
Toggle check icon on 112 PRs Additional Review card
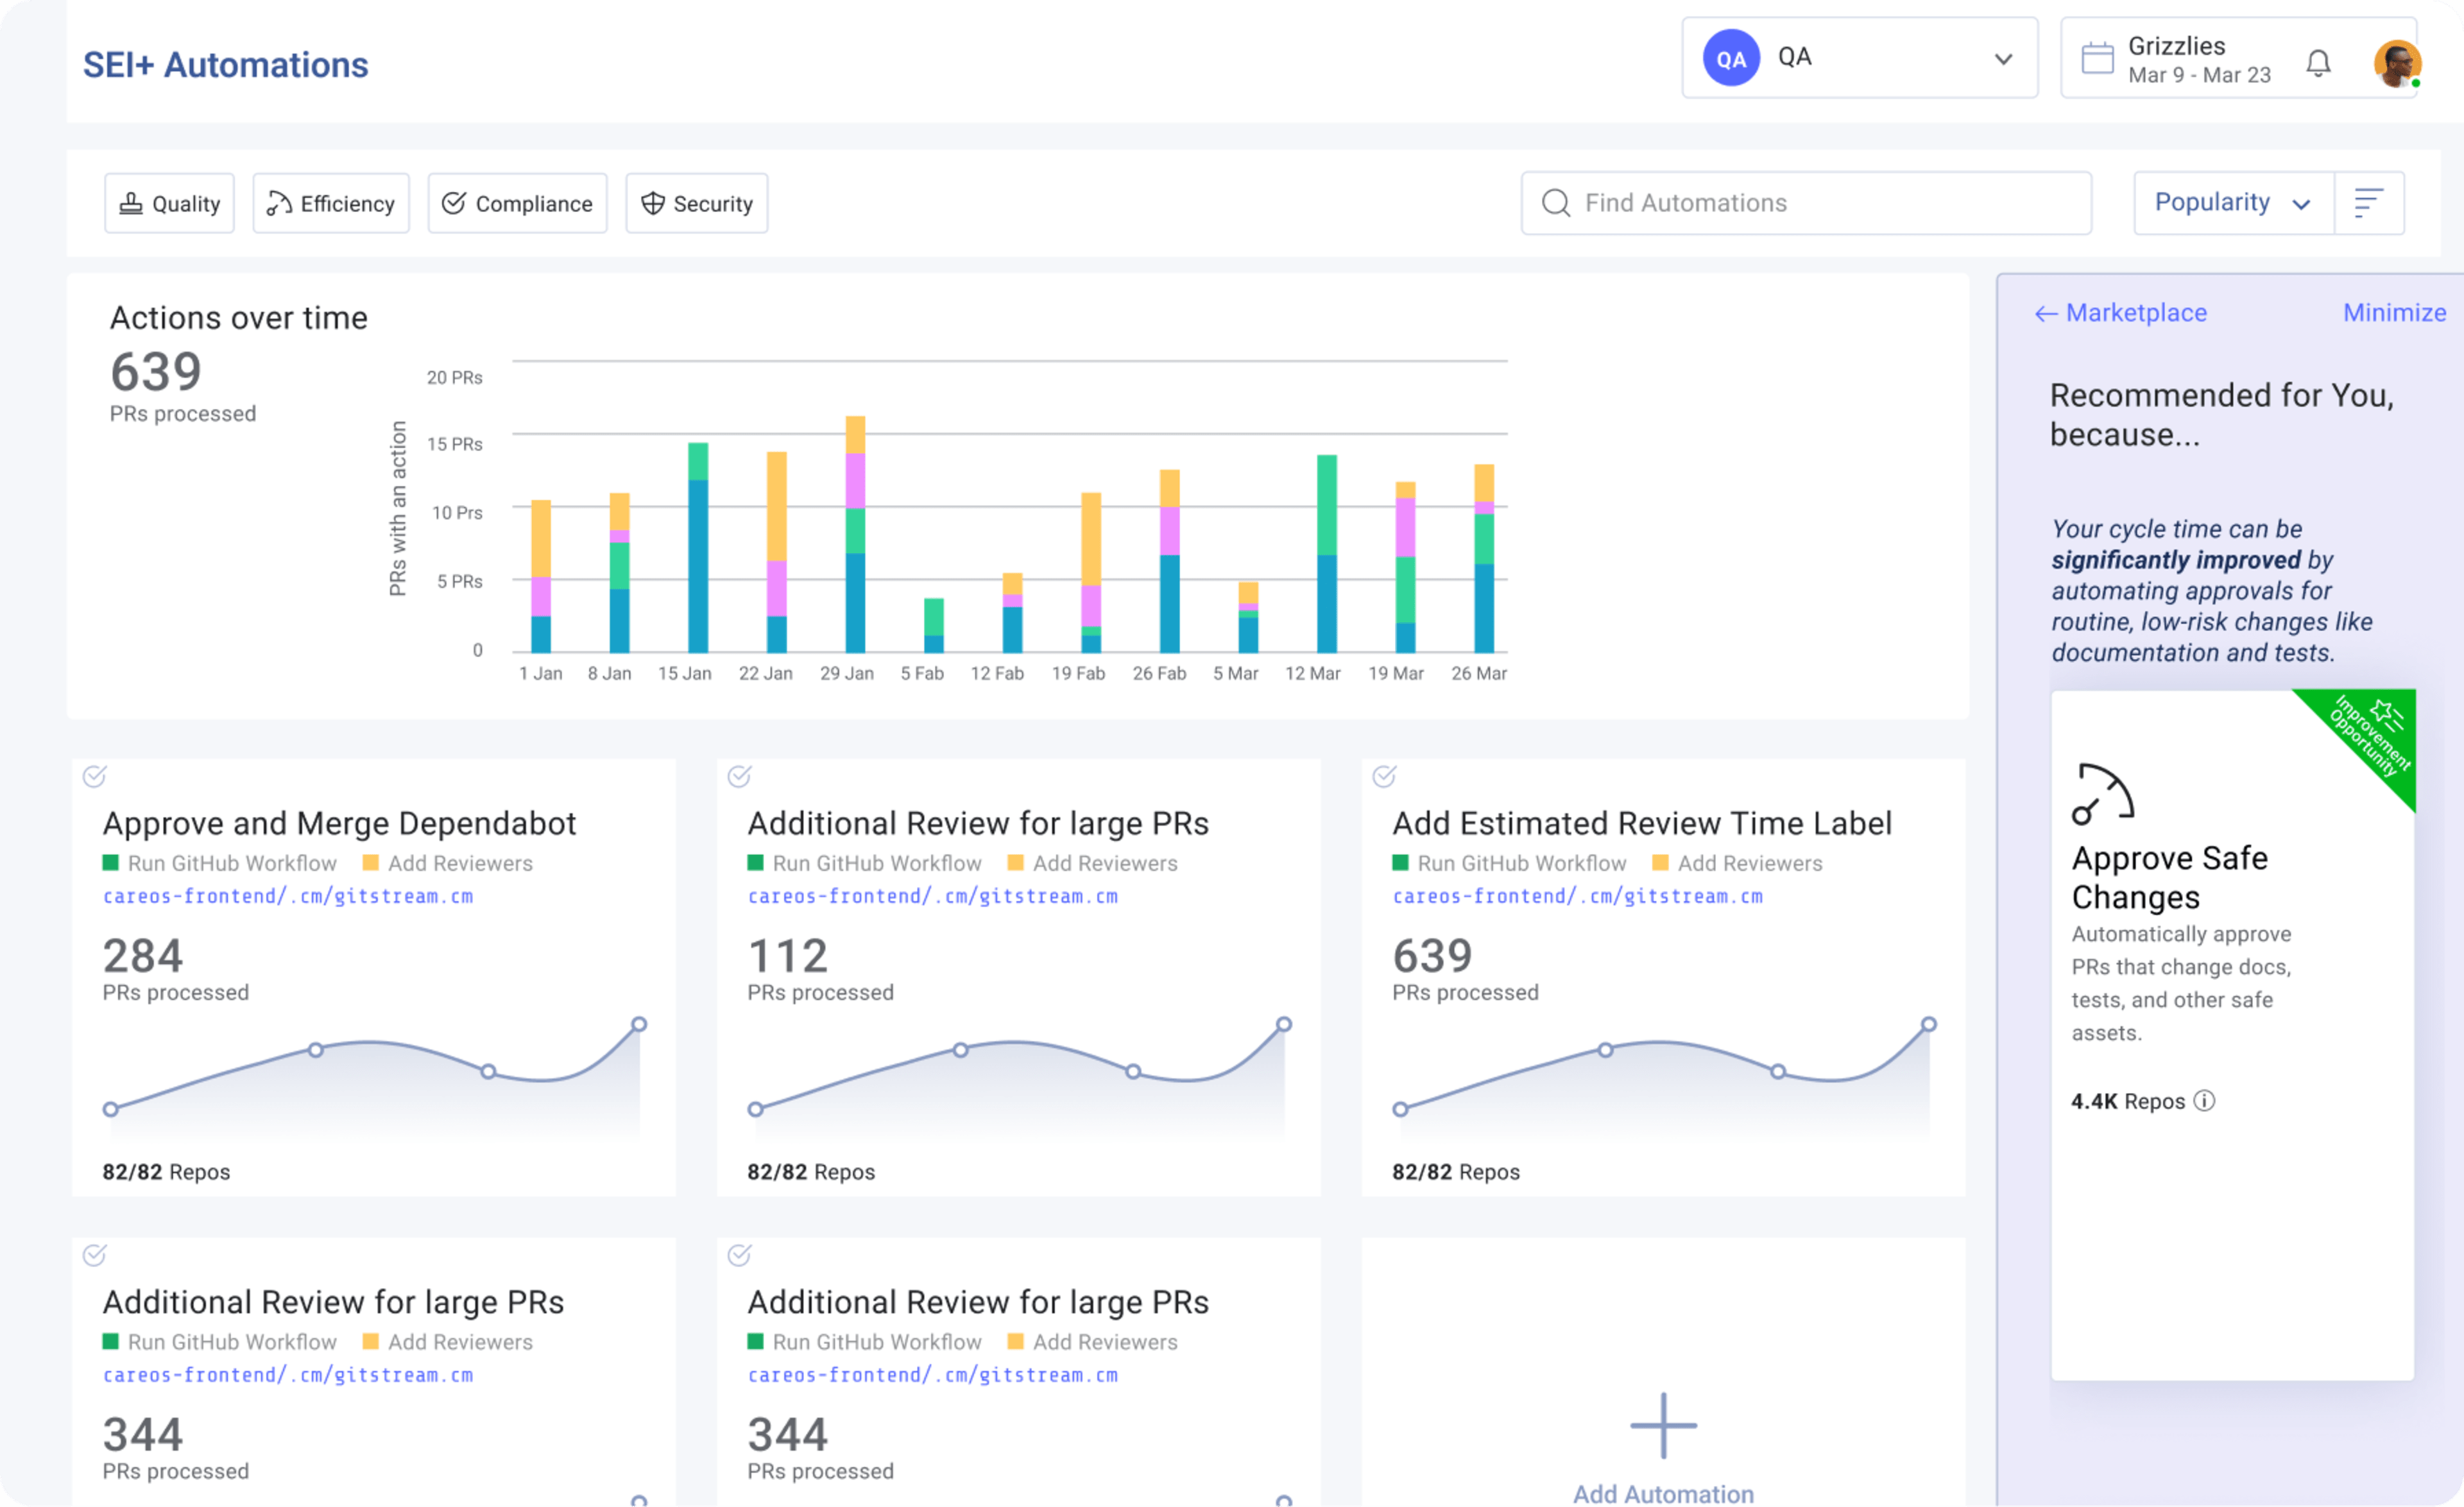tap(739, 776)
